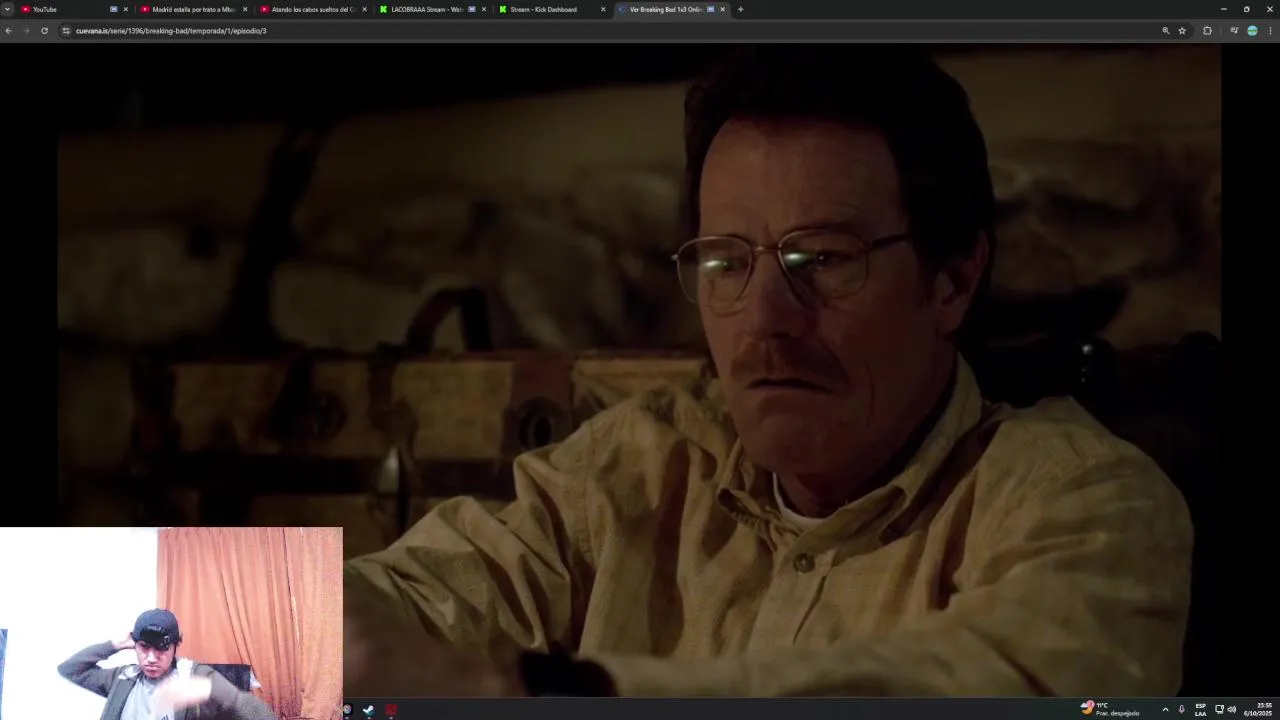This screenshot has width=1280, height=720.
Task: Click the audio indicator on LACOBRAAA tab
Action: click(x=472, y=9)
